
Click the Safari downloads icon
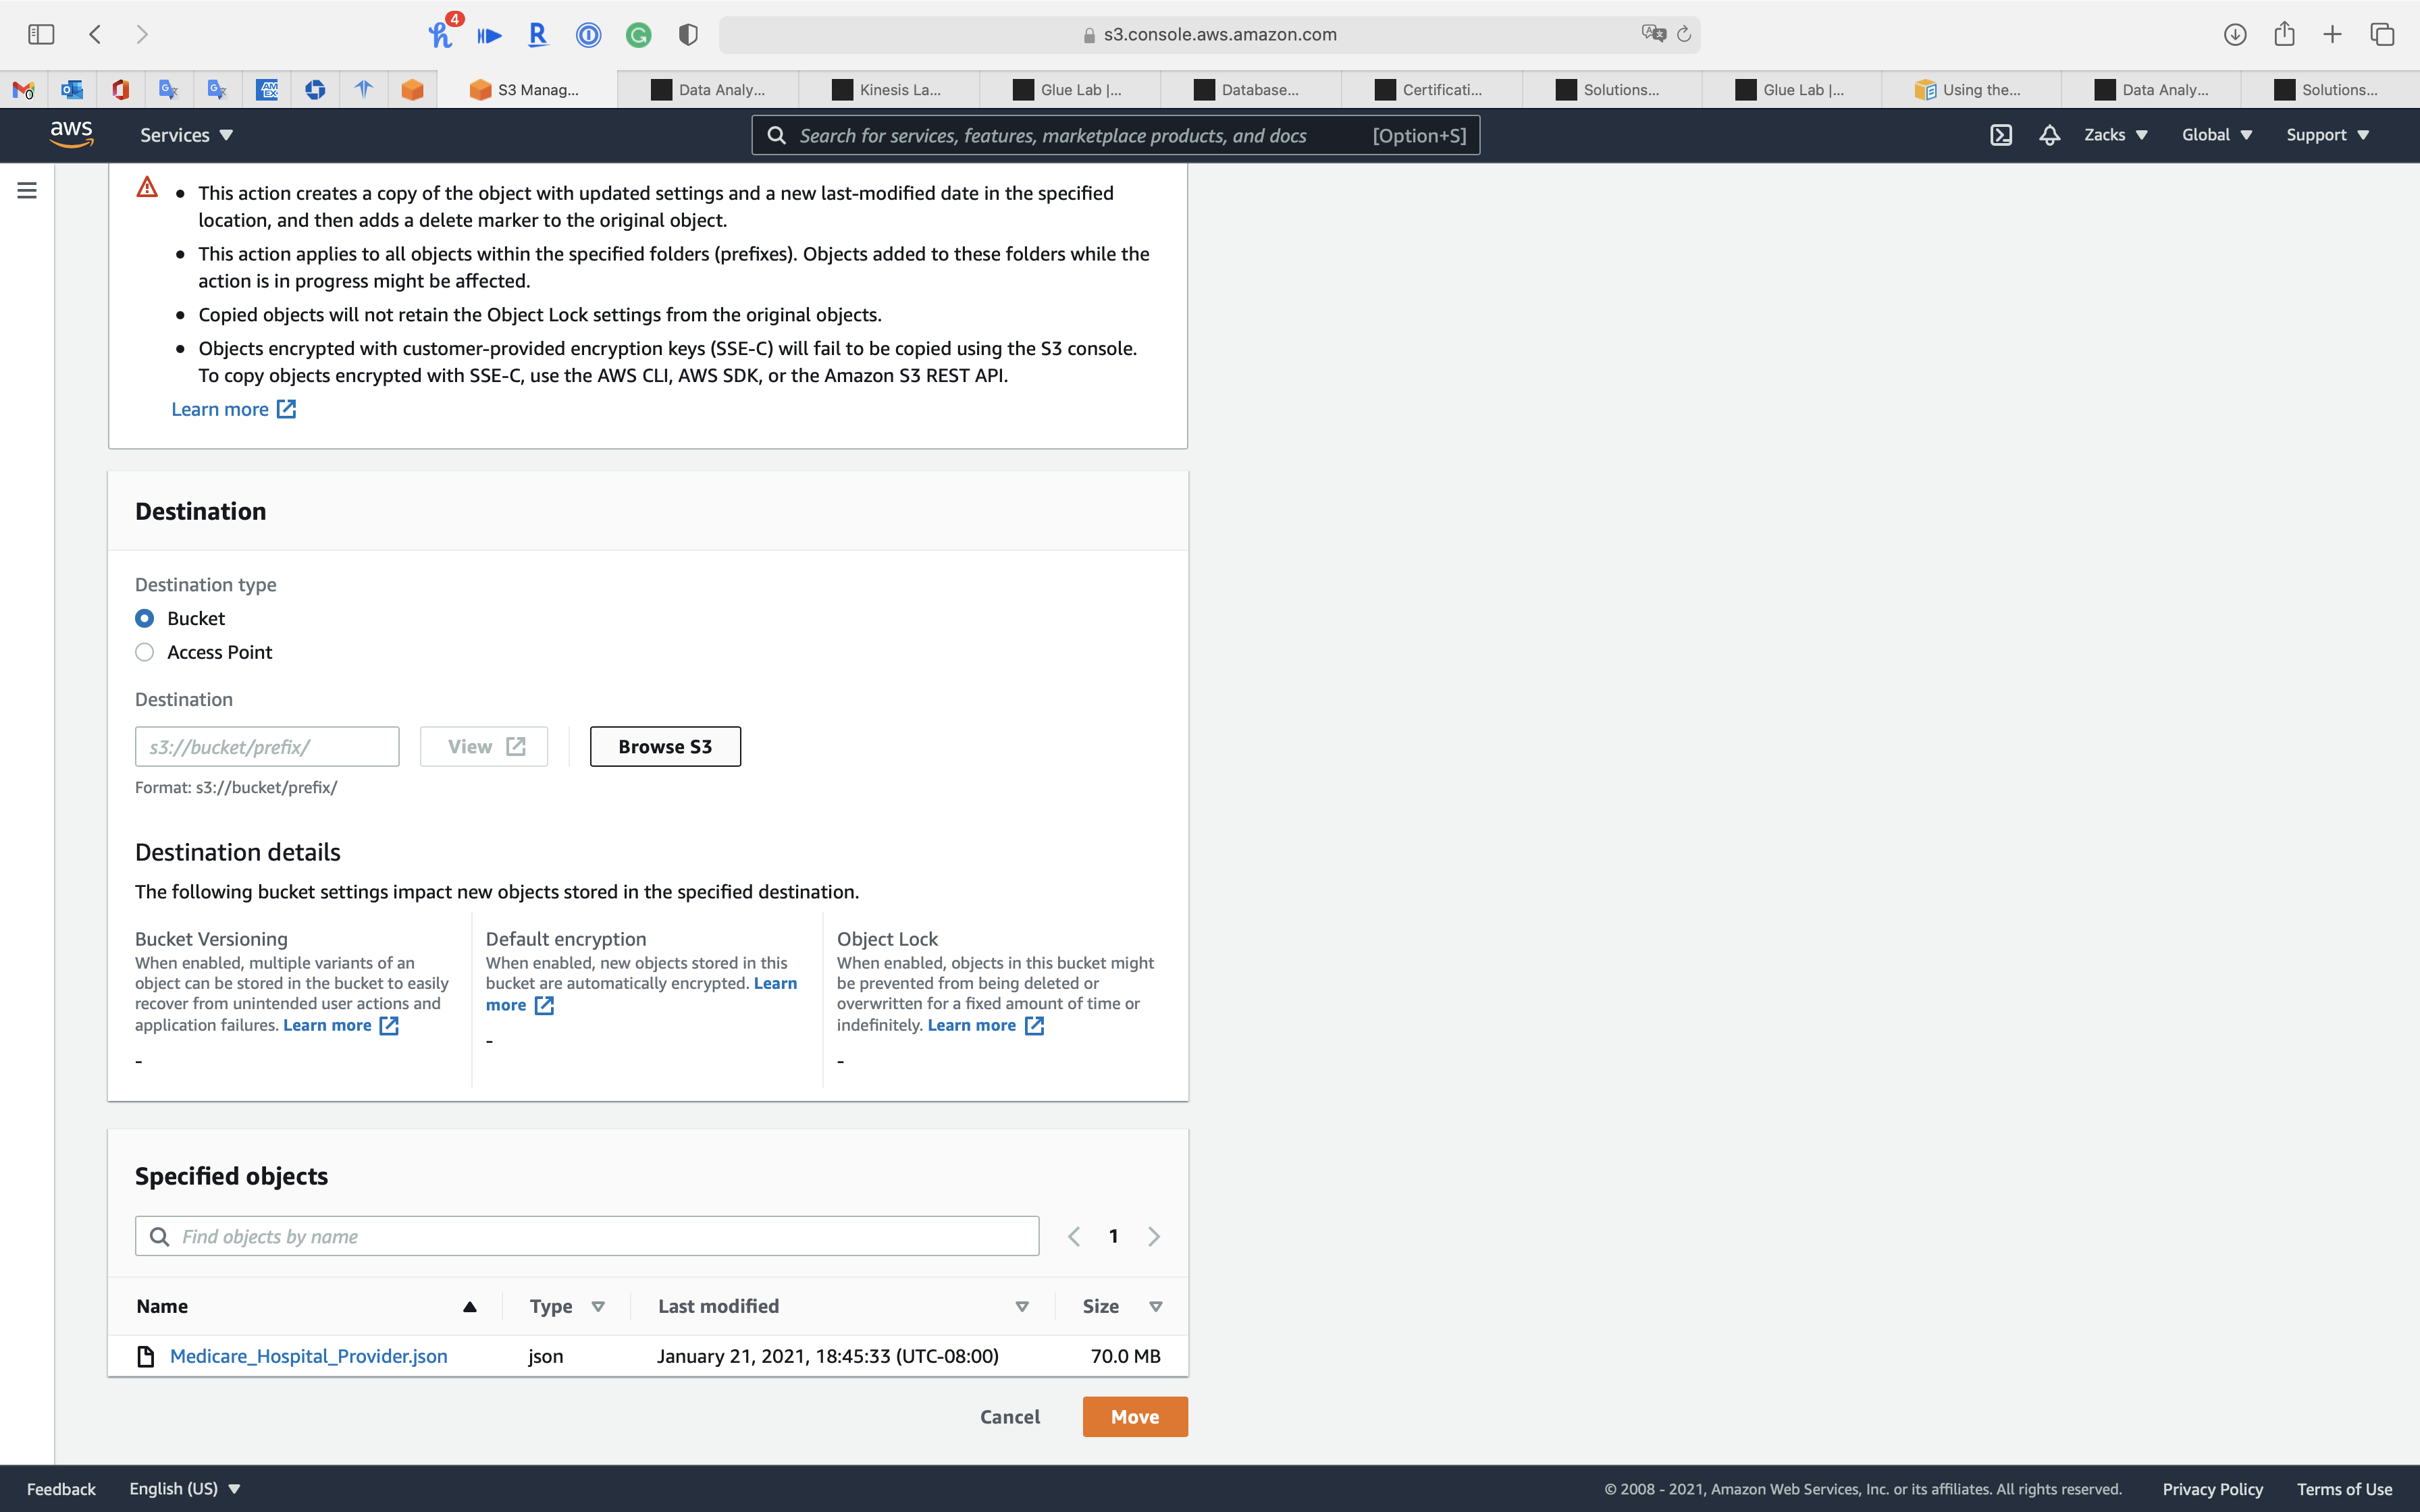(x=2235, y=34)
